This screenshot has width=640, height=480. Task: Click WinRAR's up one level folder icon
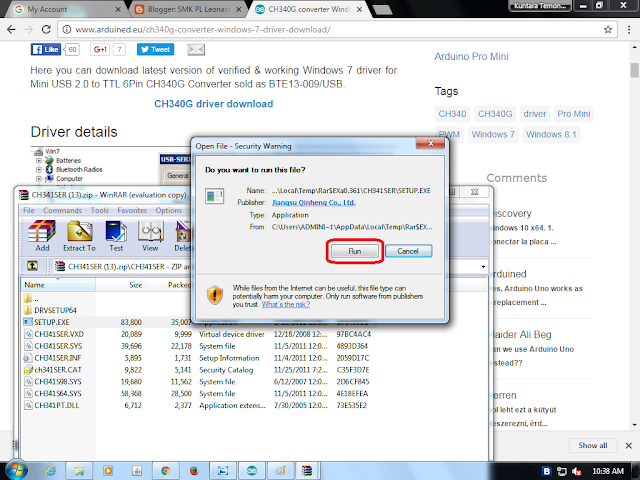pyautogui.click(x=32, y=266)
